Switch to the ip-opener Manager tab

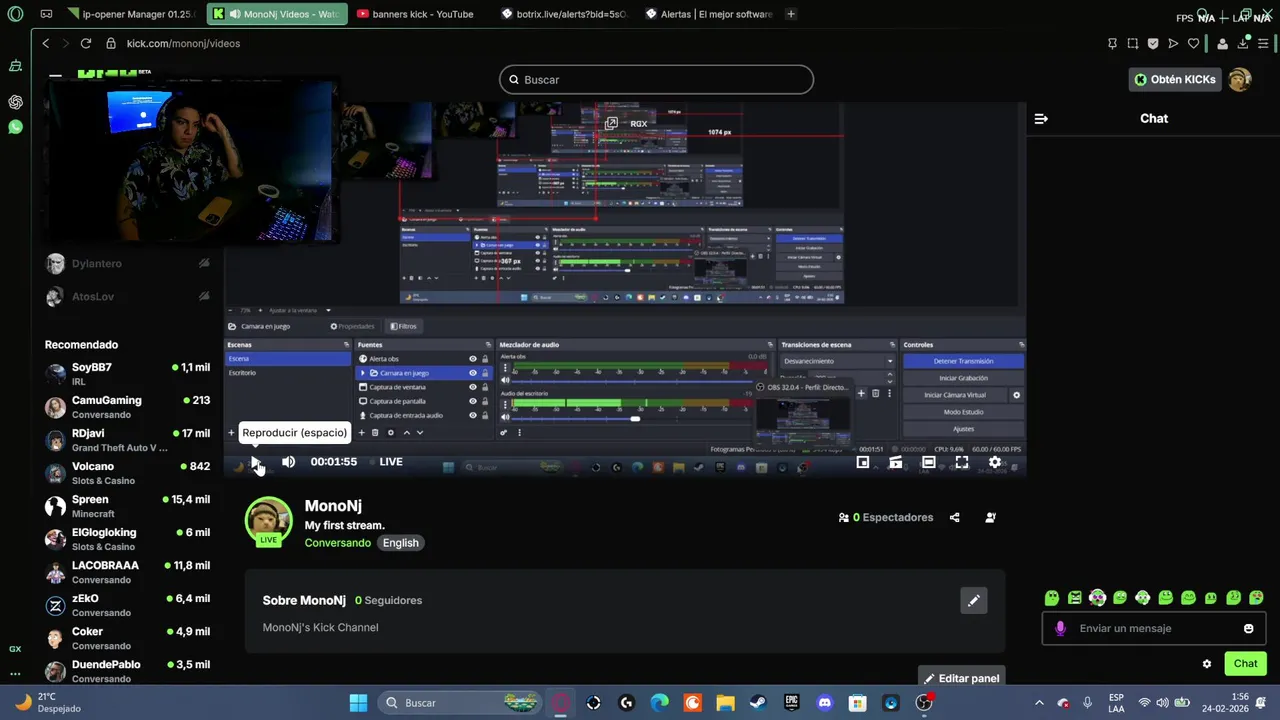click(x=133, y=14)
